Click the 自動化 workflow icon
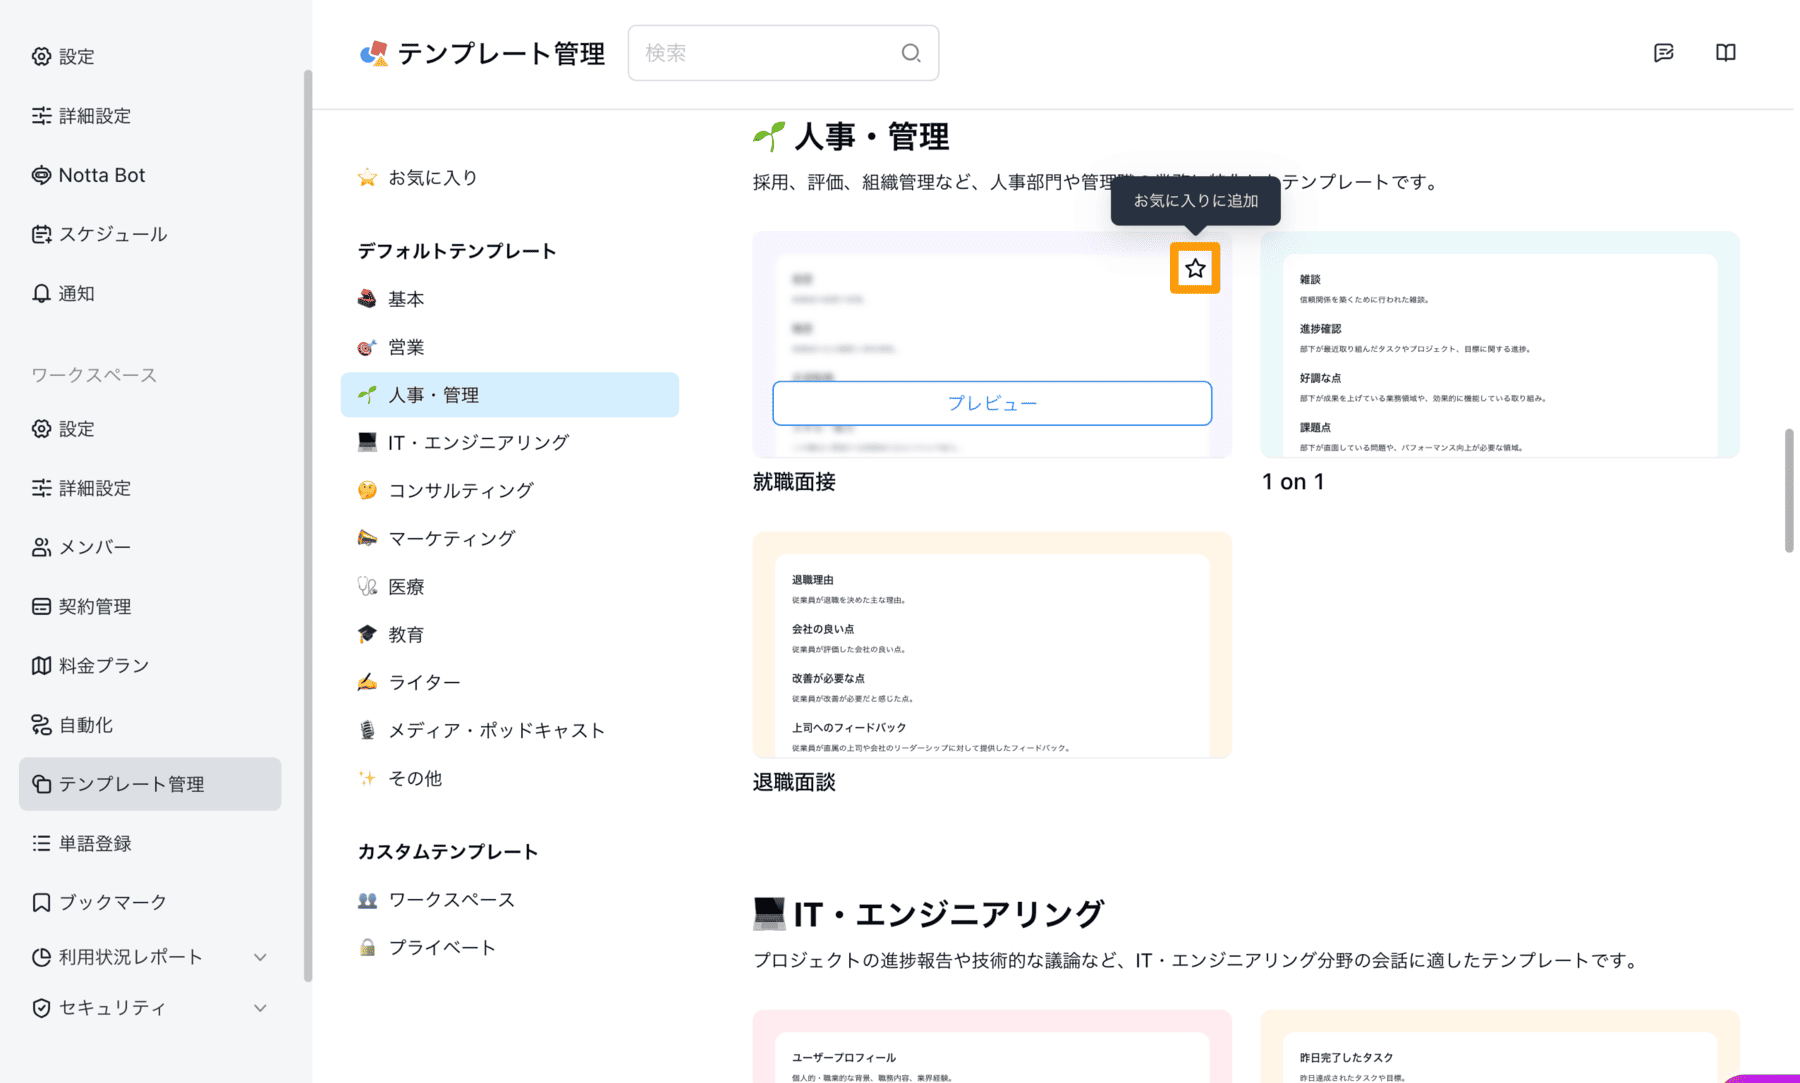Screen dimensions: 1800x1083 tap(41, 725)
